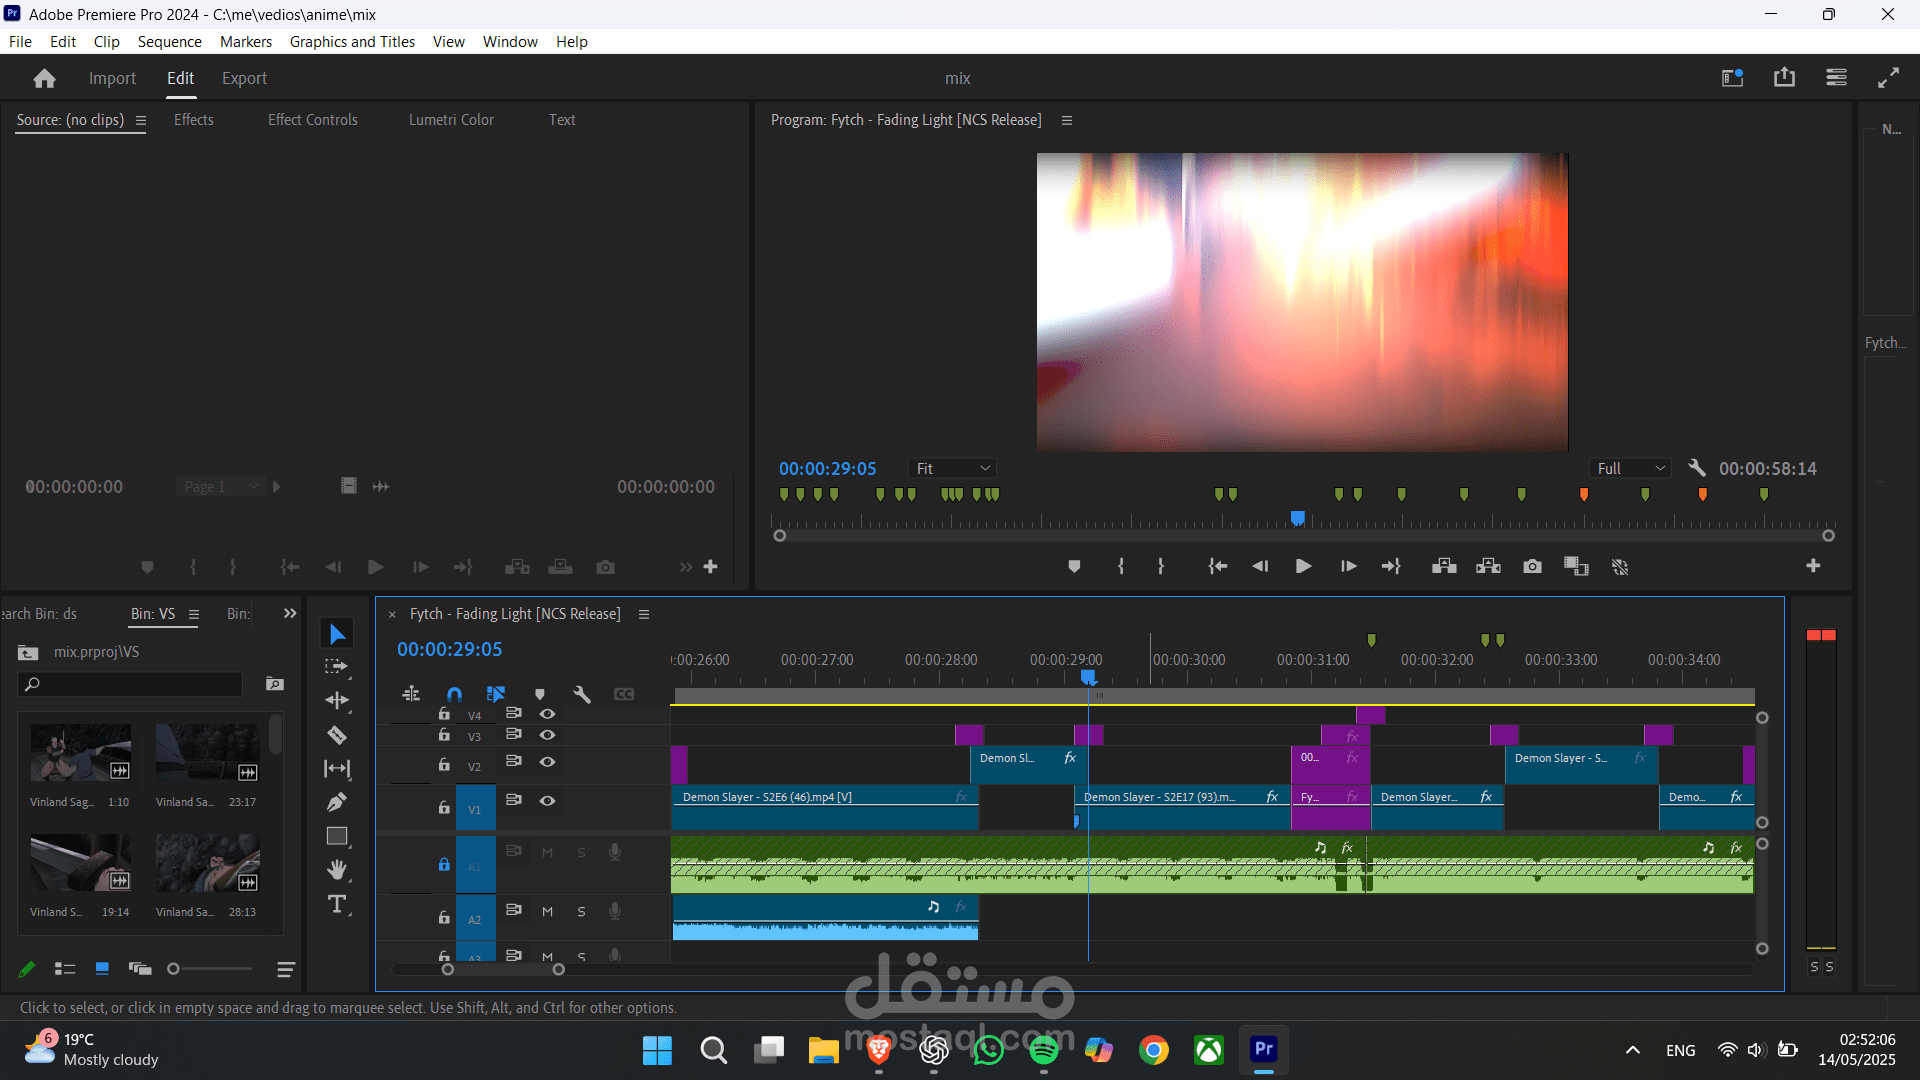The image size is (1920, 1080).
Task: Toggle timeline Snap magnet
Action: 454,694
